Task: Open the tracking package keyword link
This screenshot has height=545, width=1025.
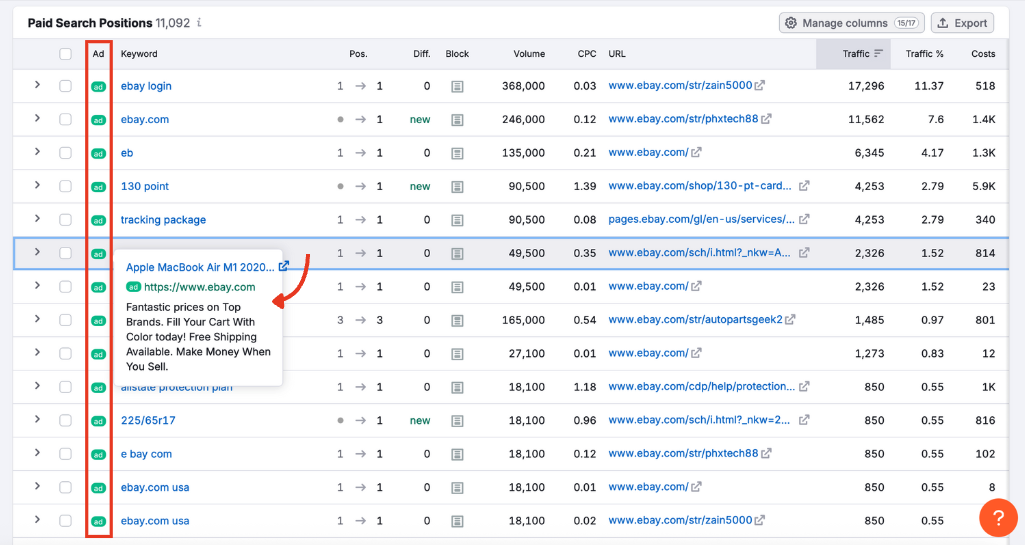Action: pos(163,220)
